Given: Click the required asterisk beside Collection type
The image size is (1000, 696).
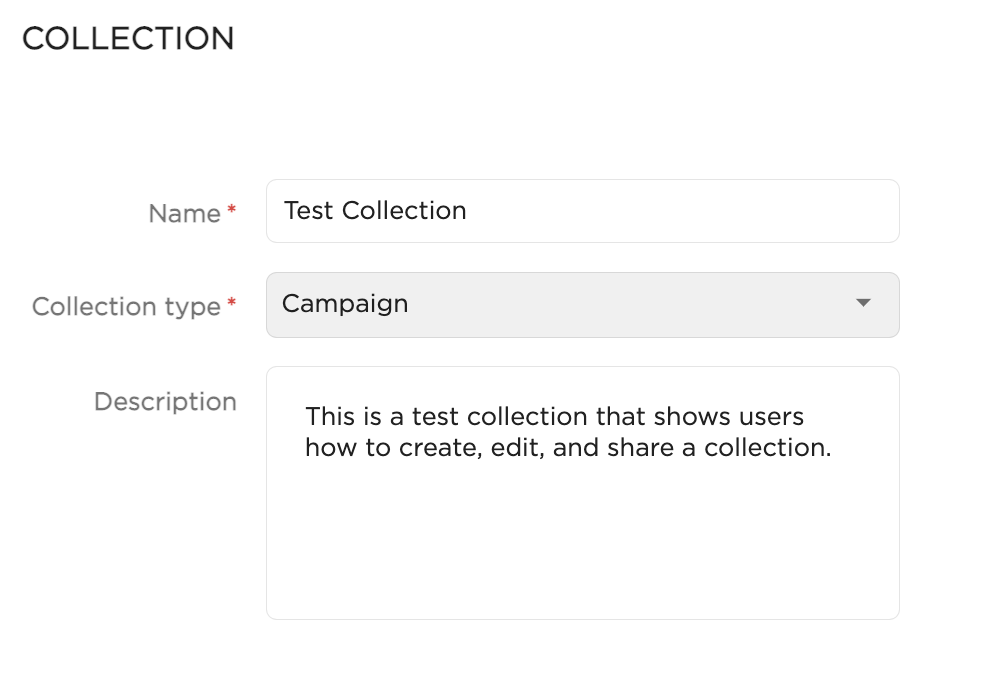Looking at the screenshot, I should click(233, 301).
